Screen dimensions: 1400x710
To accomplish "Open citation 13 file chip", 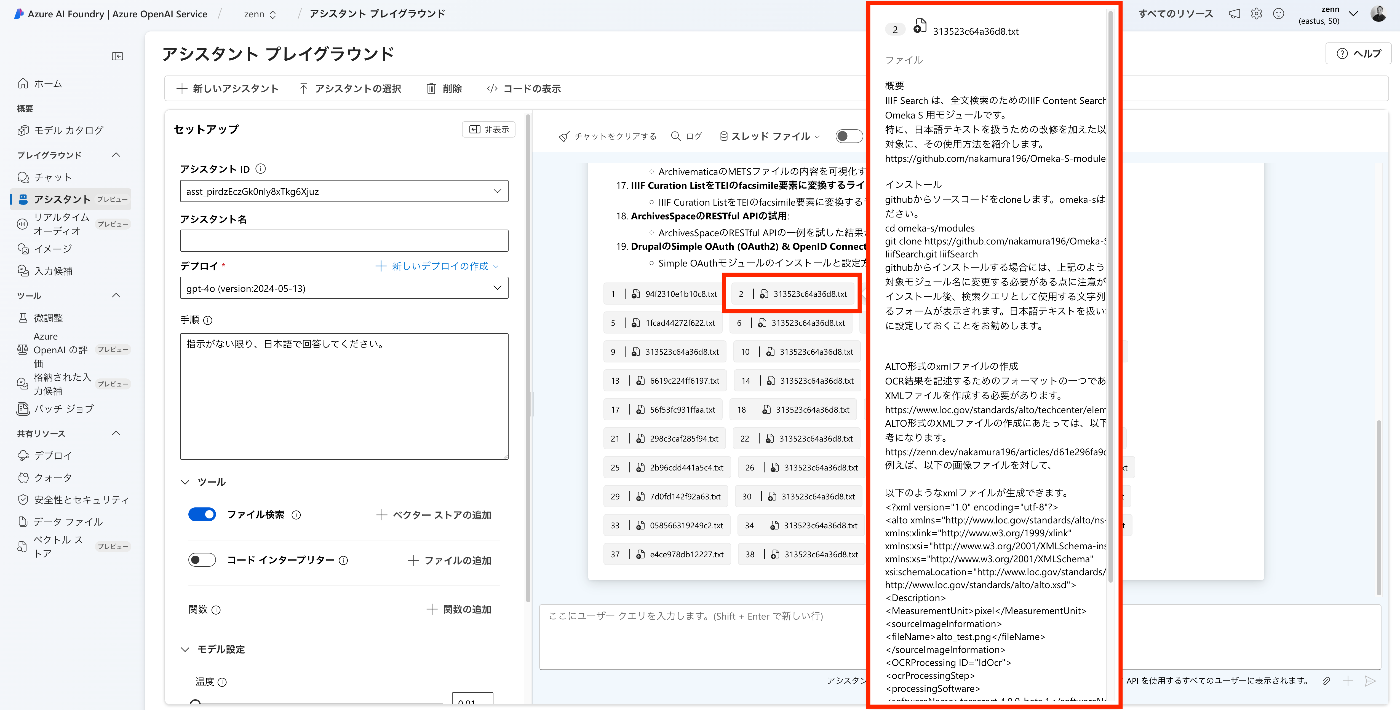I will [x=663, y=381].
